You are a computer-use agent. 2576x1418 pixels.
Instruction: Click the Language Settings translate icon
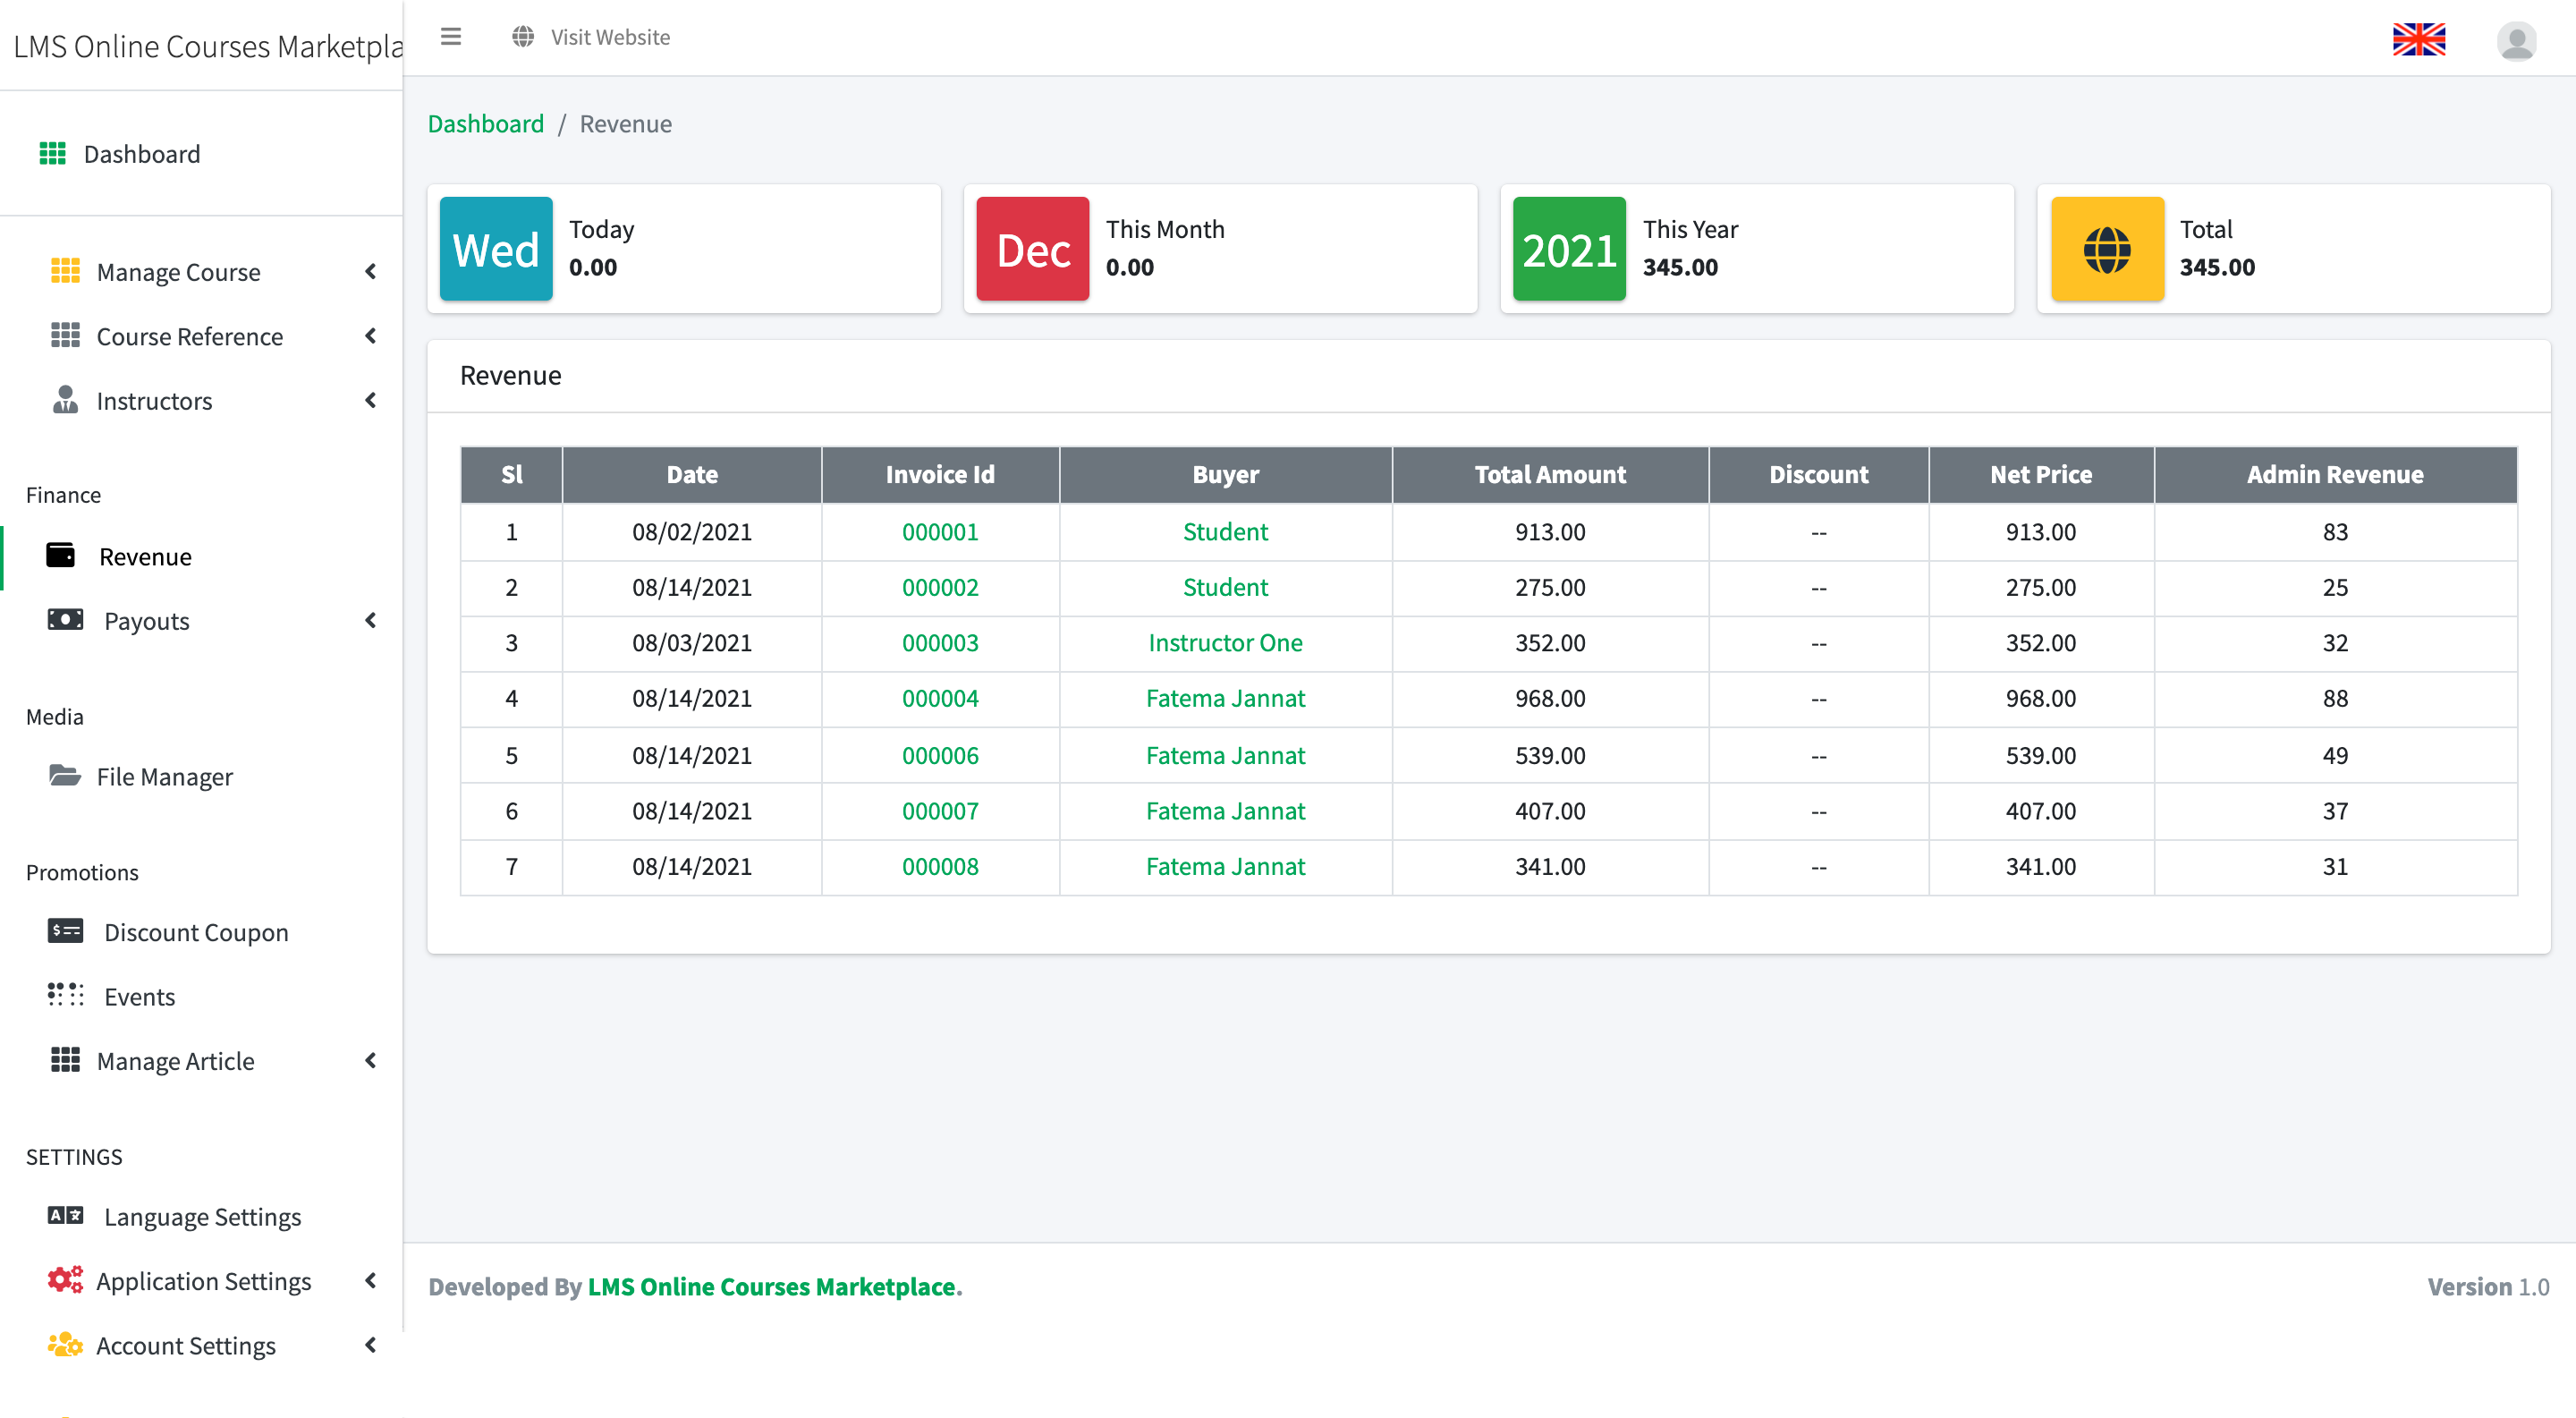click(x=65, y=1216)
